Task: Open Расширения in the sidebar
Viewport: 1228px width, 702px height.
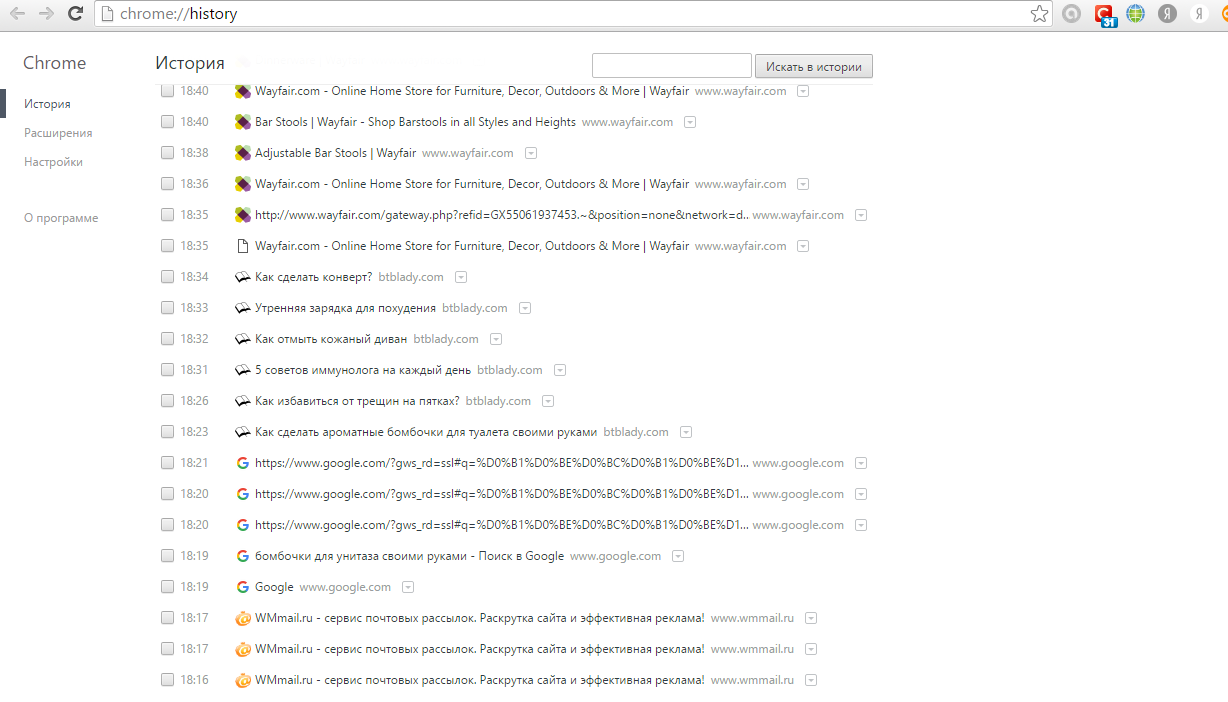Action: point(58,133)
